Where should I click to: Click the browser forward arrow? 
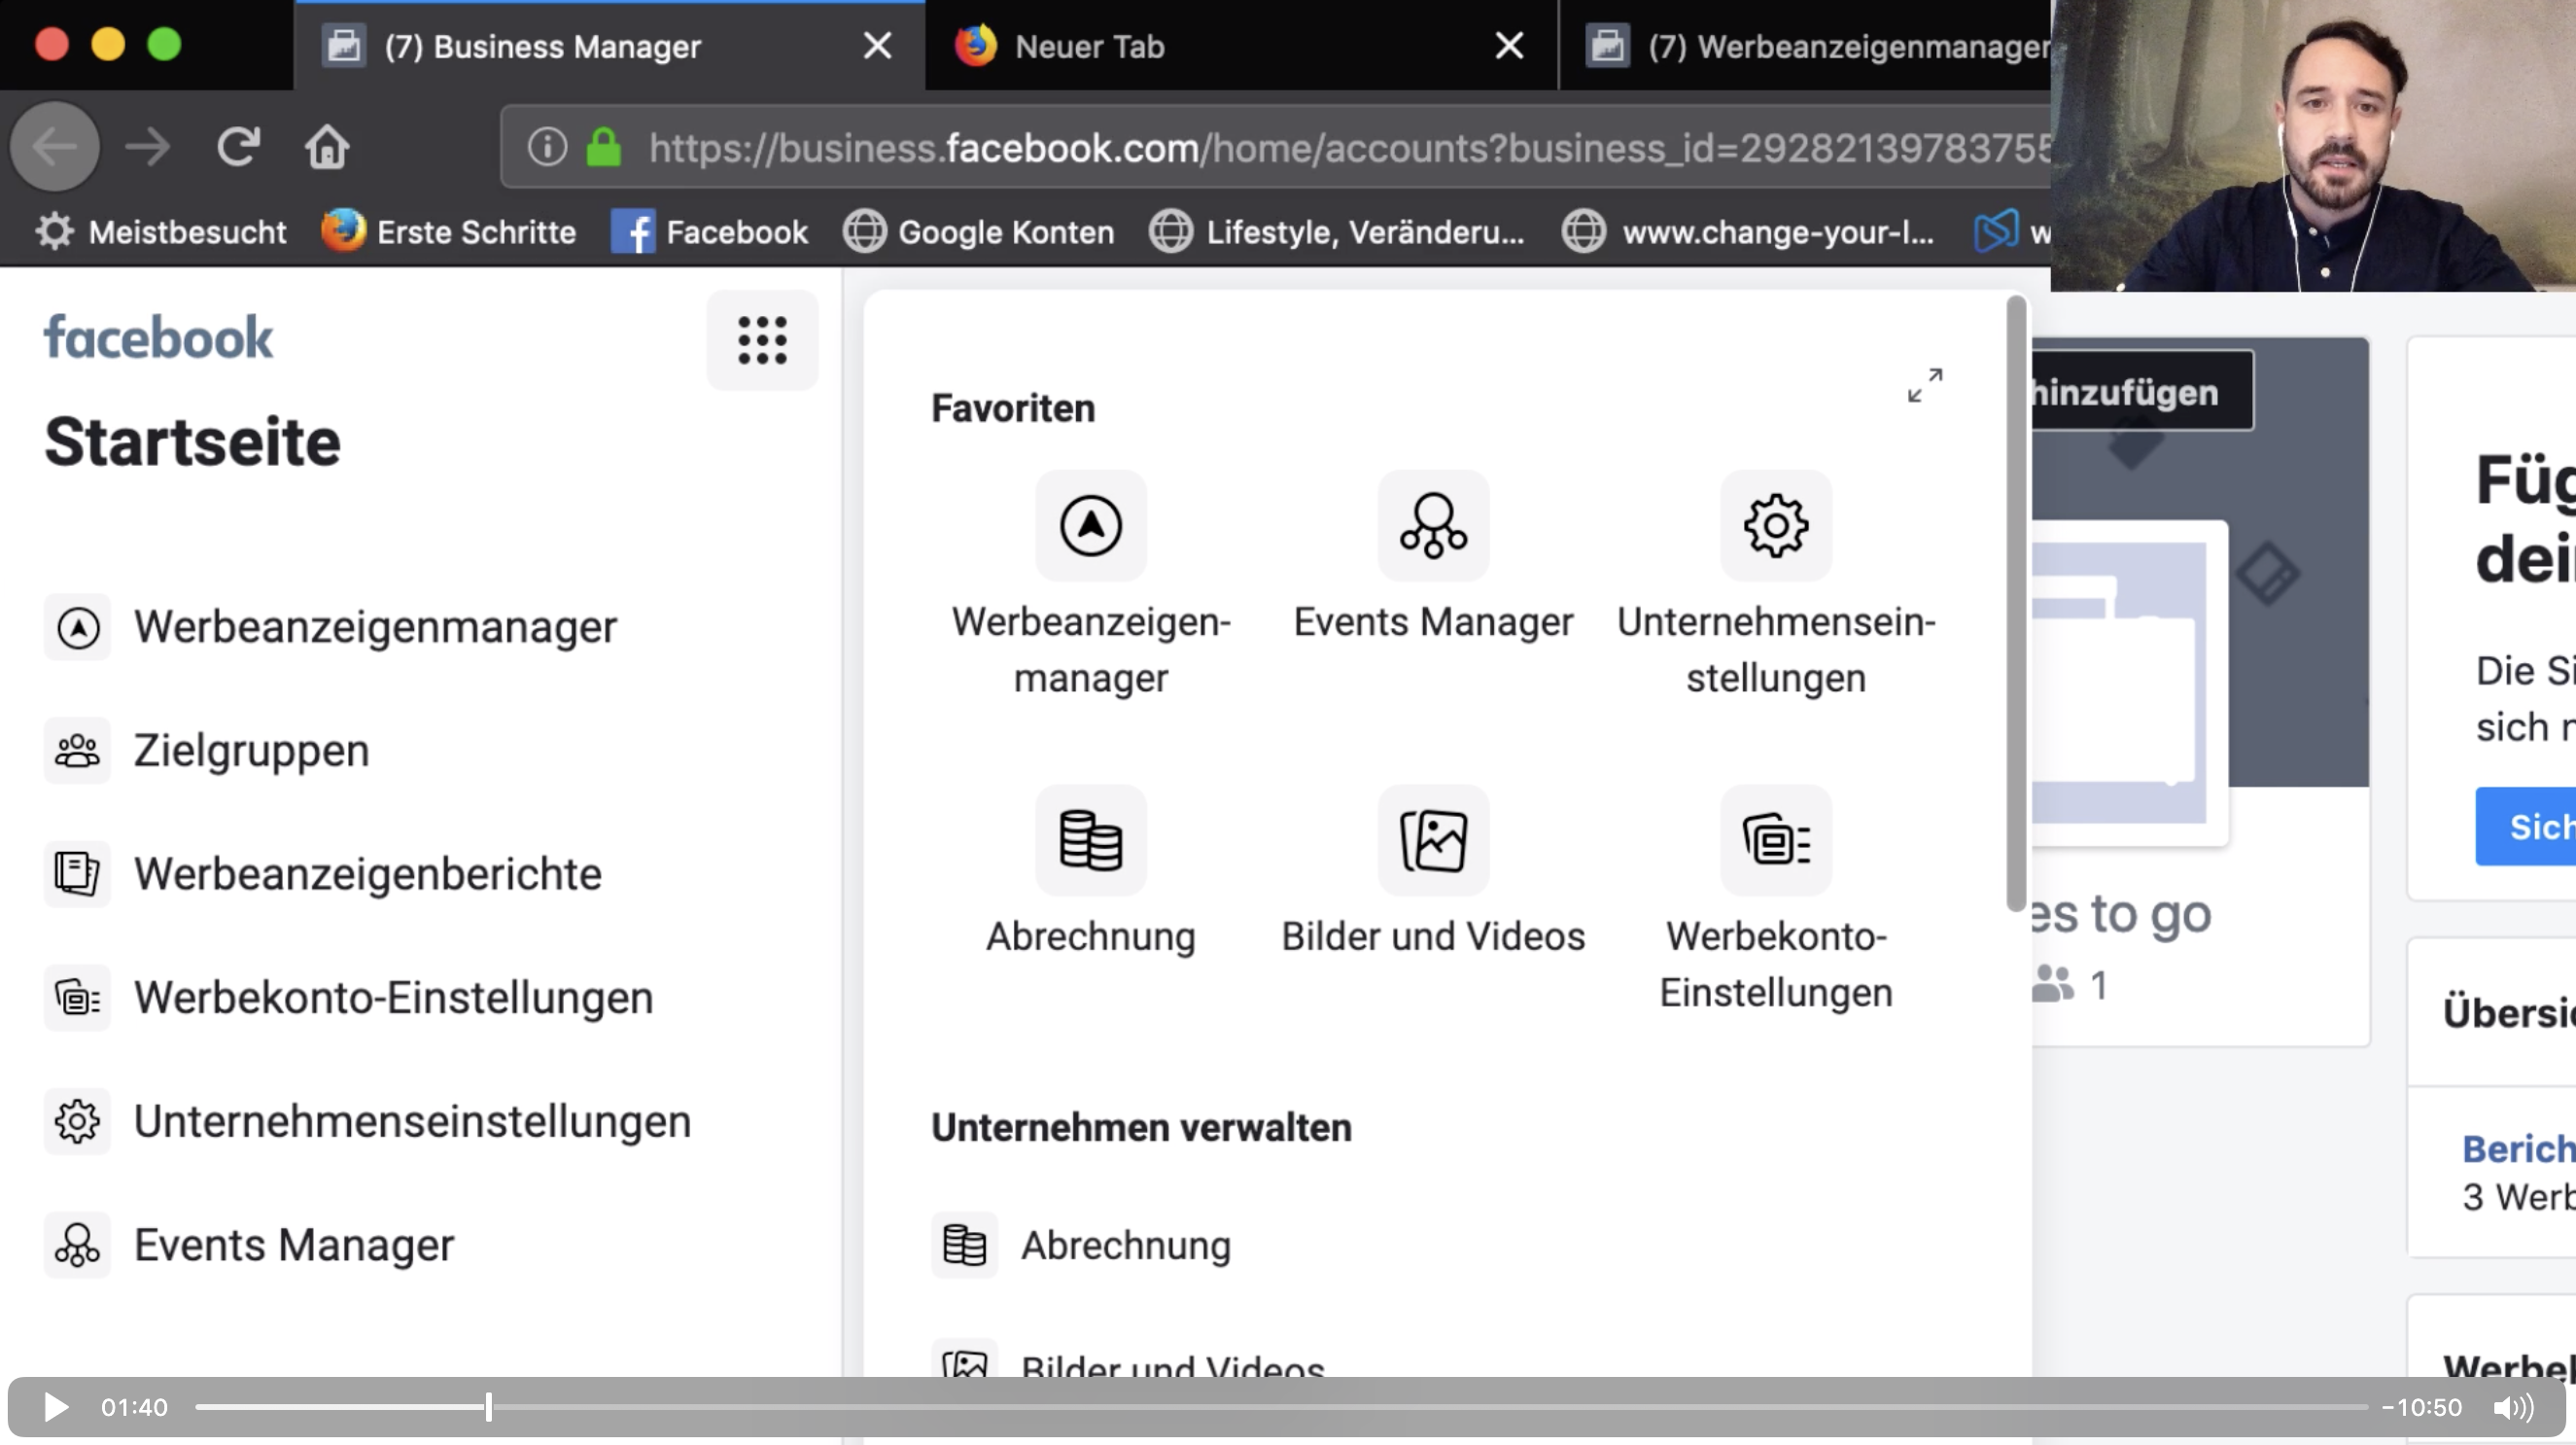148,147
